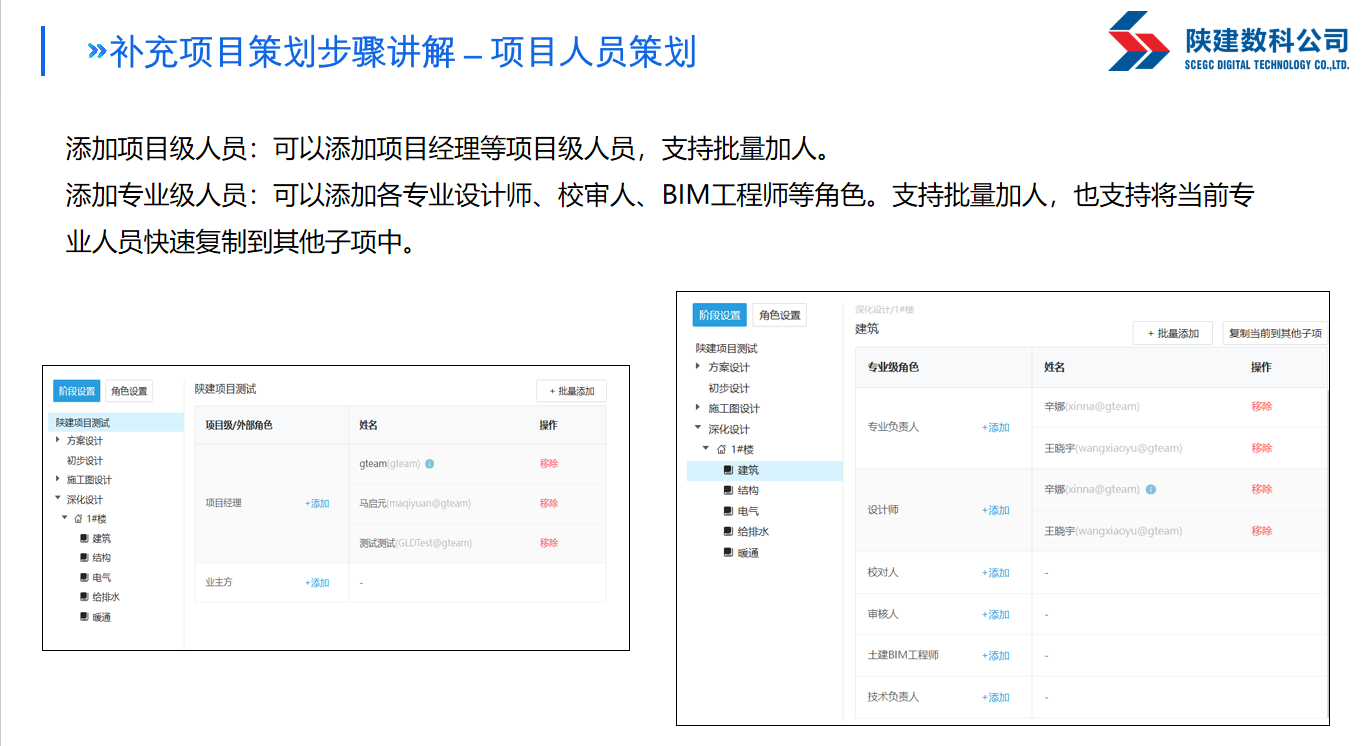The image size is (1367, 746).
Task: Remove 马启元 via the 移除 link
Action: point(549,503)
